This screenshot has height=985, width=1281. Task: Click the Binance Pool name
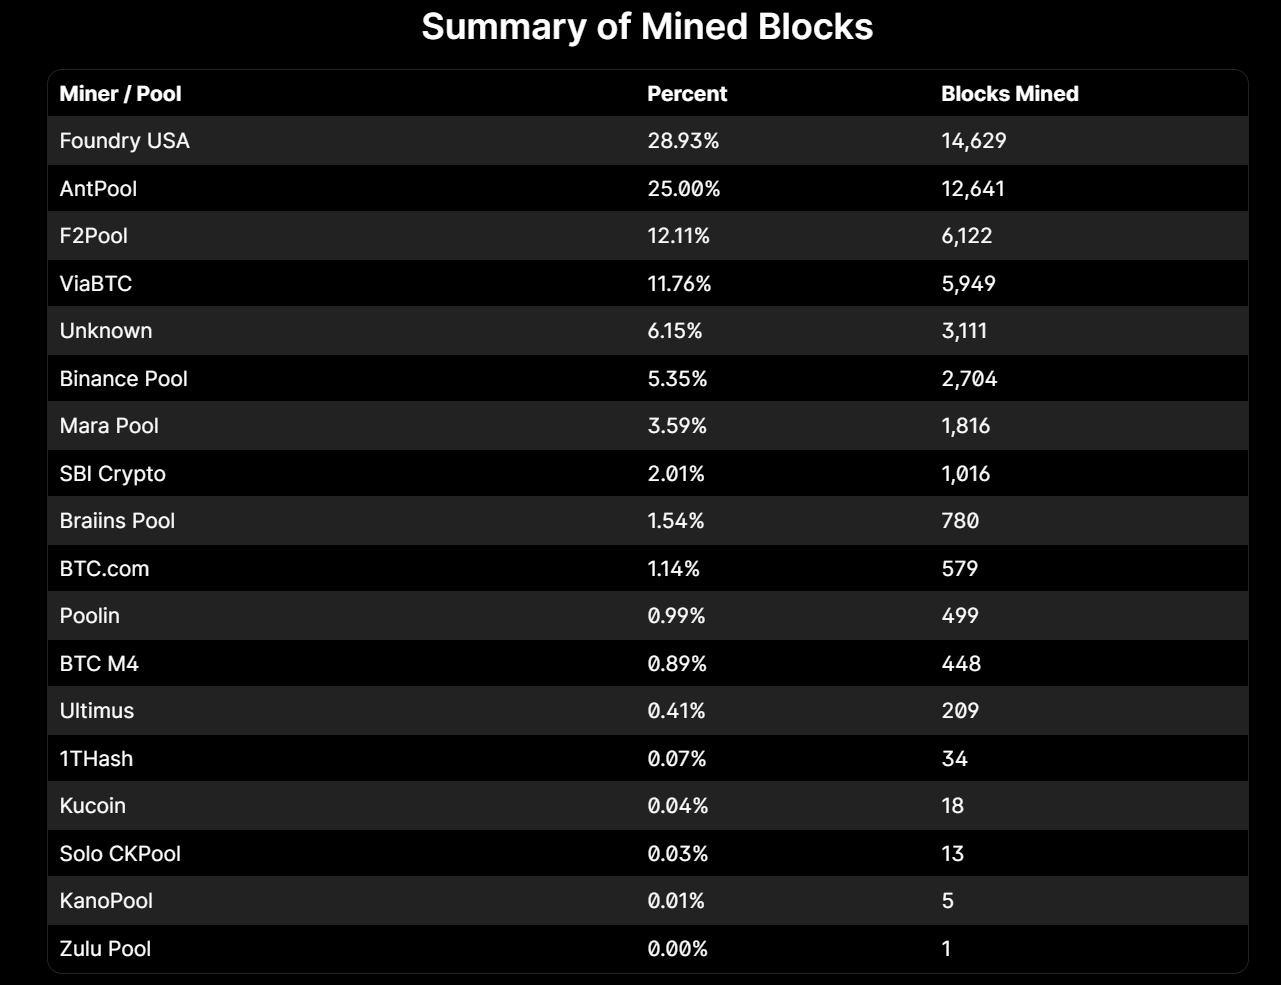(x=123, y=379)
